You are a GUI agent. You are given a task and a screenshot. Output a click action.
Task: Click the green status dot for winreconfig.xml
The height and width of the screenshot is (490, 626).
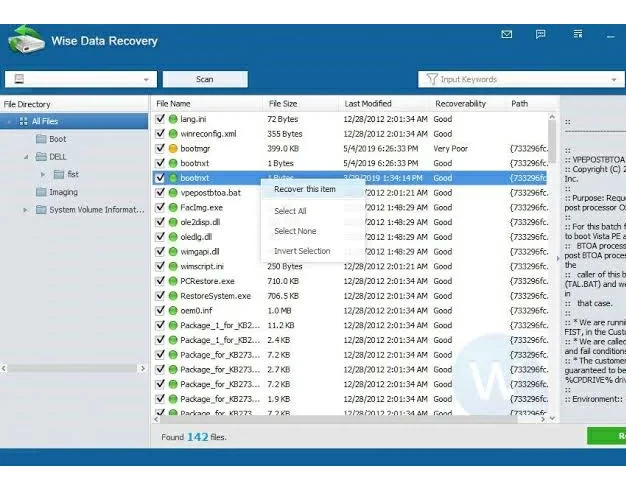tap(173, 134)
